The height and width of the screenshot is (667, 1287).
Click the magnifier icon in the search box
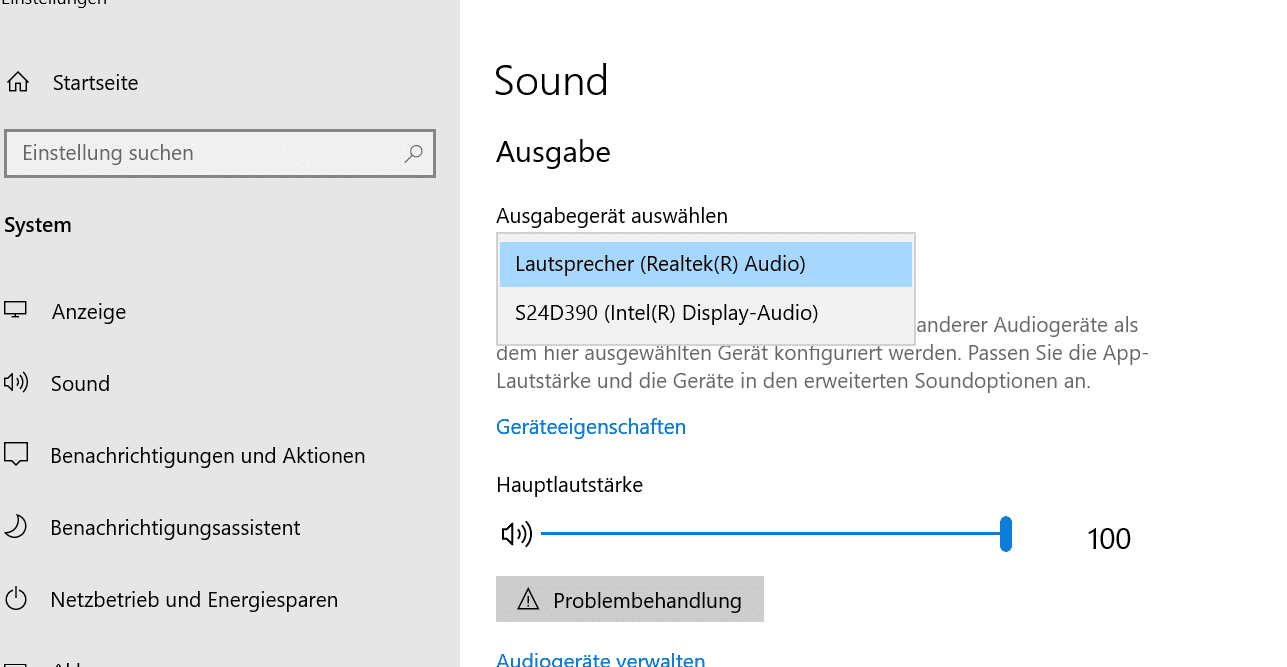coord(413,153)
